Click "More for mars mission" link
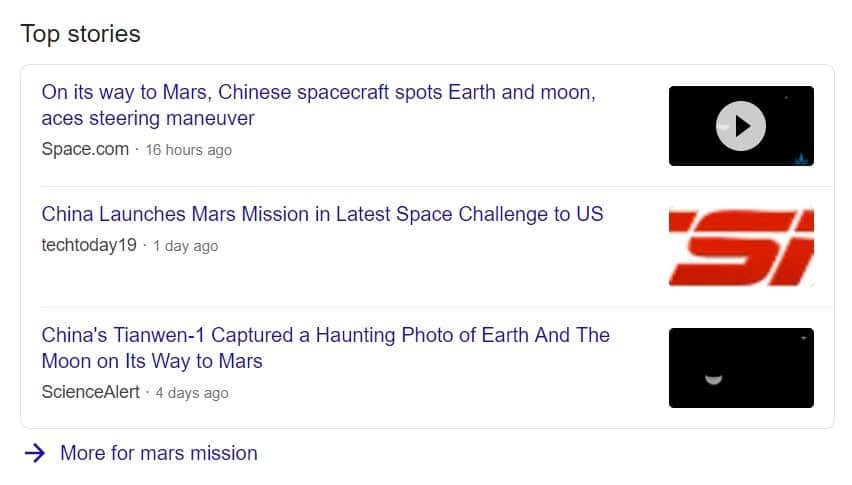 (x=159, y=453)
